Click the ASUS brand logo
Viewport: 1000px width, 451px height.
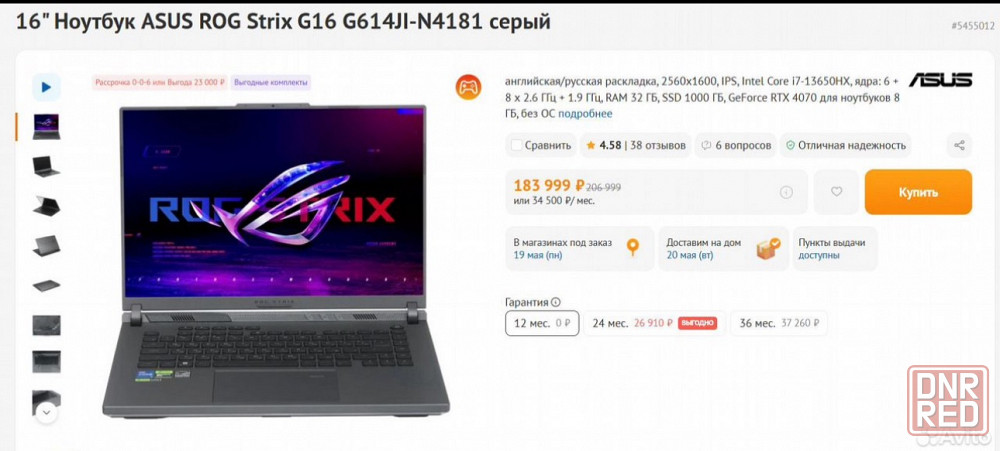pyautogui.click(x=940, y=80)
